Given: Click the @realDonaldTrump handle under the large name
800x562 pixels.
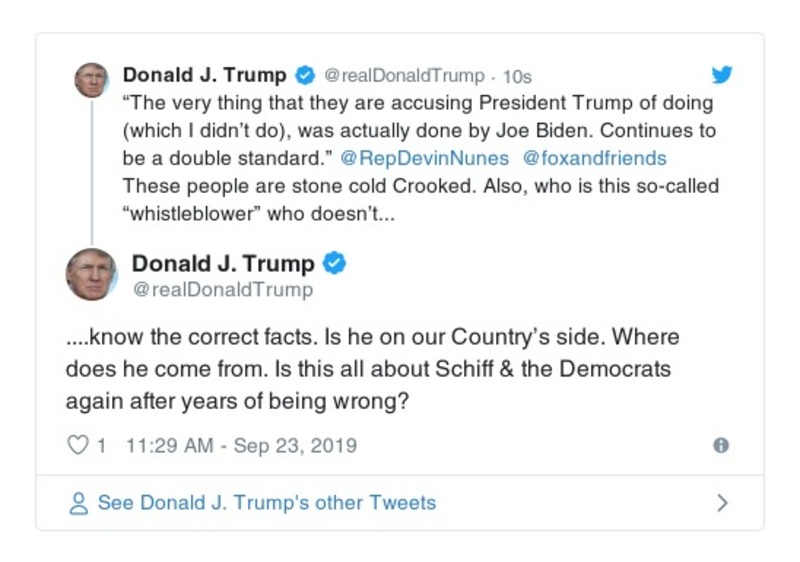Looking at the screenshot, I should [x=222, y=290].
